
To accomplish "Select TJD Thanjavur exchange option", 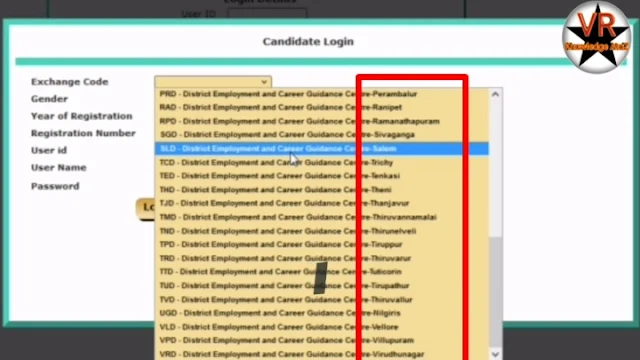I will 322,203.
